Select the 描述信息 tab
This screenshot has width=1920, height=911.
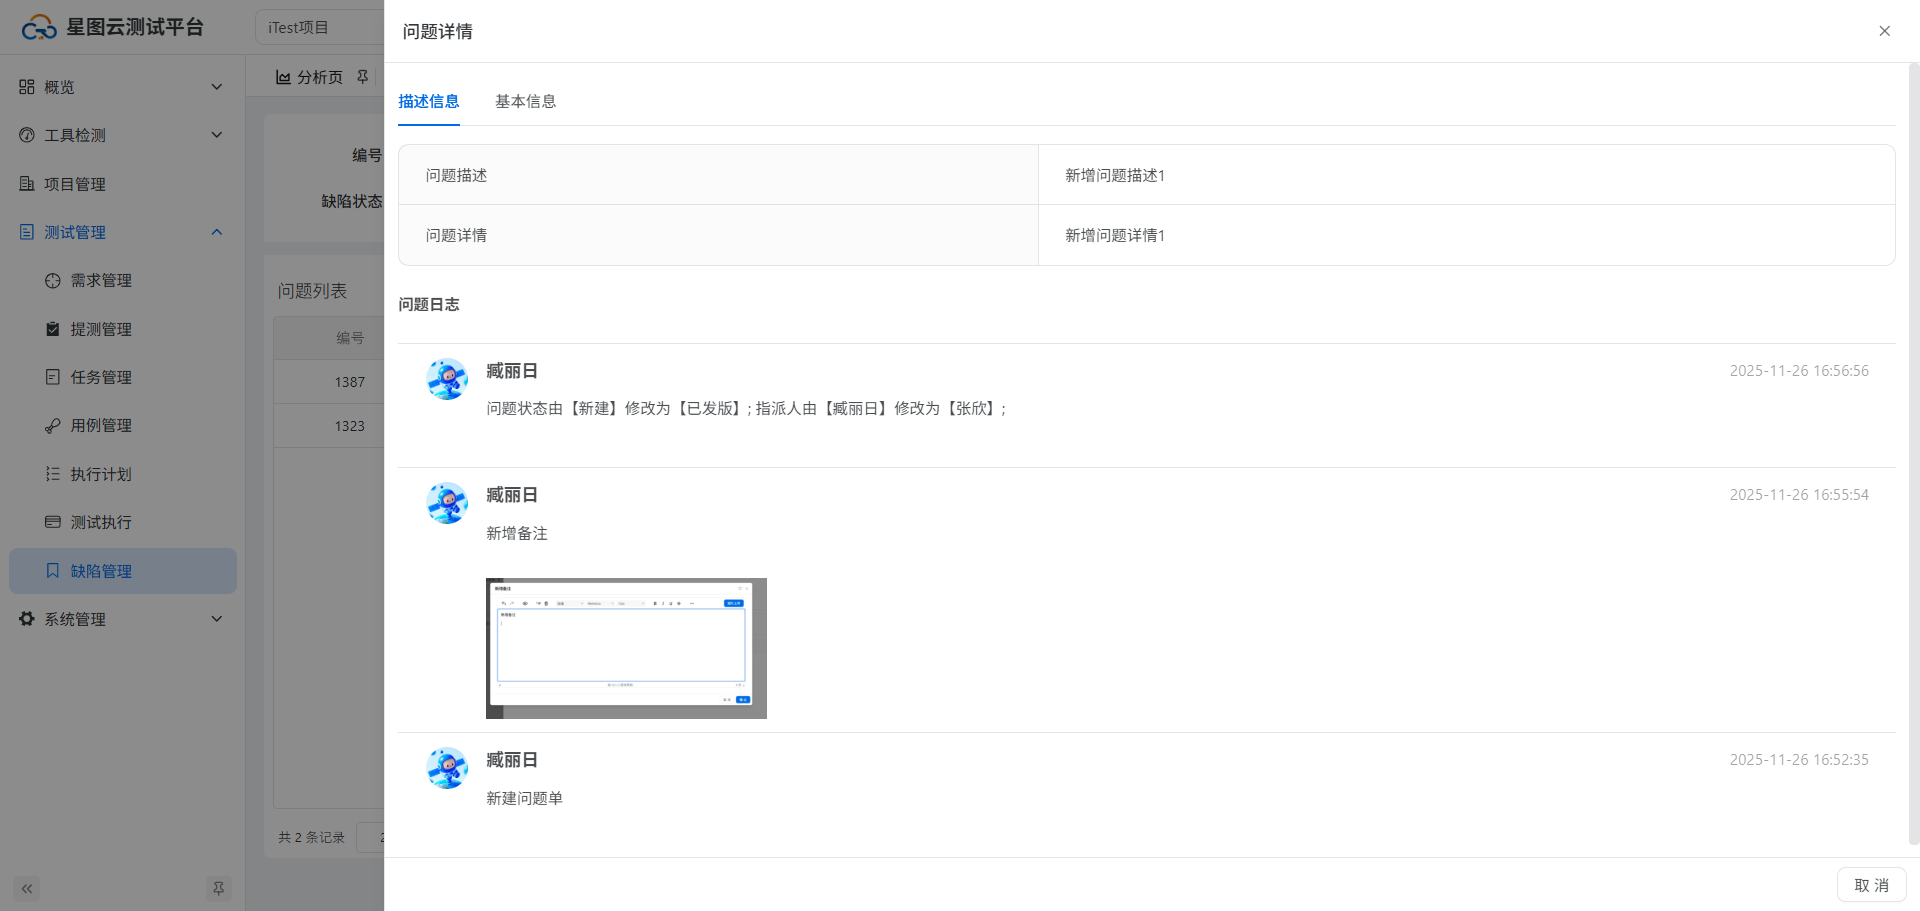[428, 101]
